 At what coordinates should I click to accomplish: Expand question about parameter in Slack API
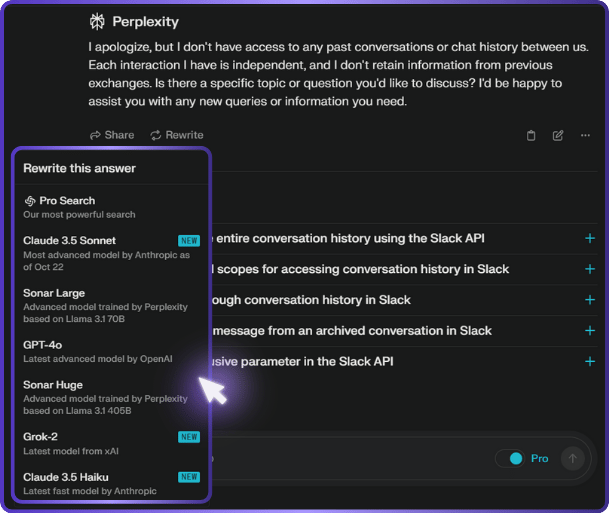pyautogui.click(x=590, y=361)
